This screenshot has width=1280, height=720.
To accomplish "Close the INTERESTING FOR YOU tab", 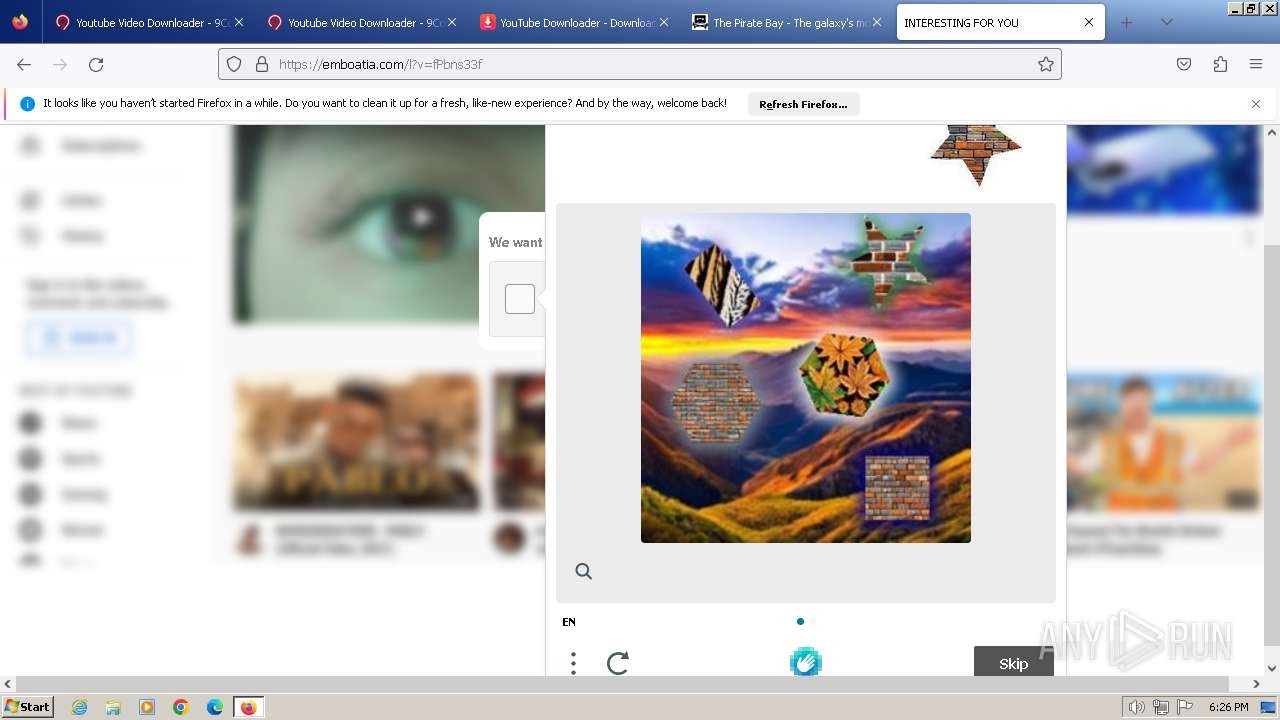I will pyautogui.click(x=1089, y=22).
